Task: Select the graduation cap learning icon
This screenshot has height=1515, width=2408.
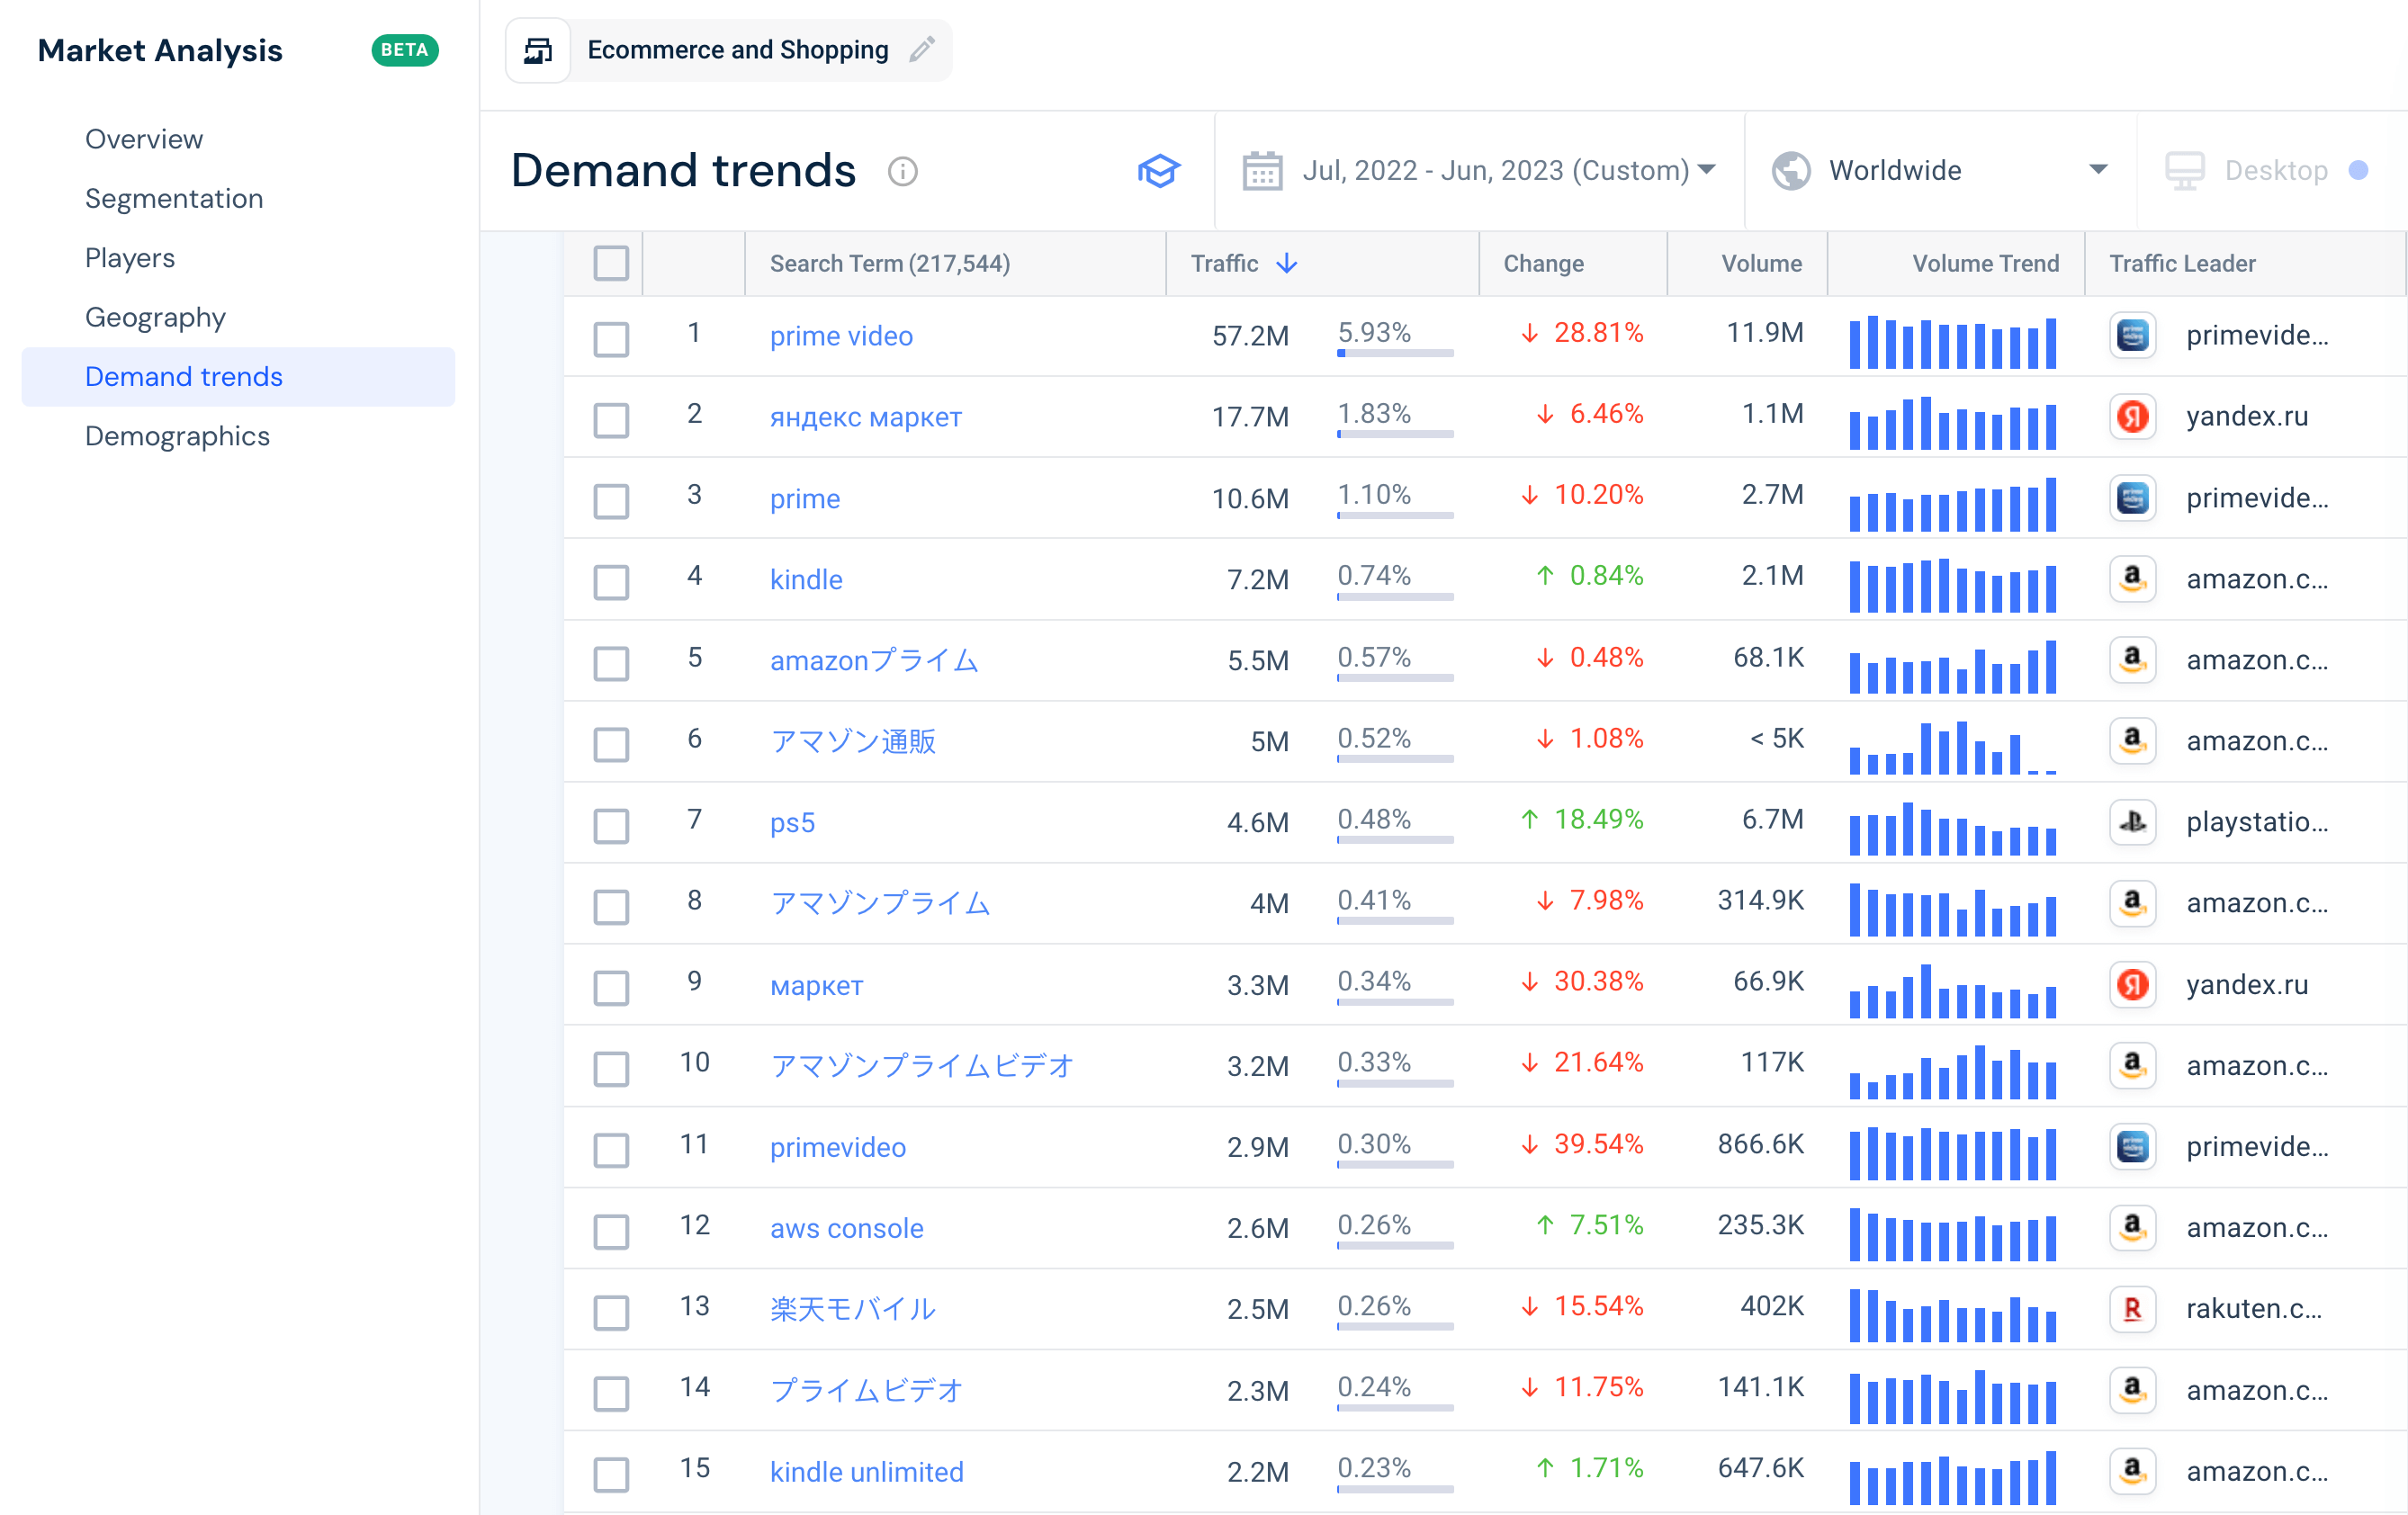Action: (1159, 171)
